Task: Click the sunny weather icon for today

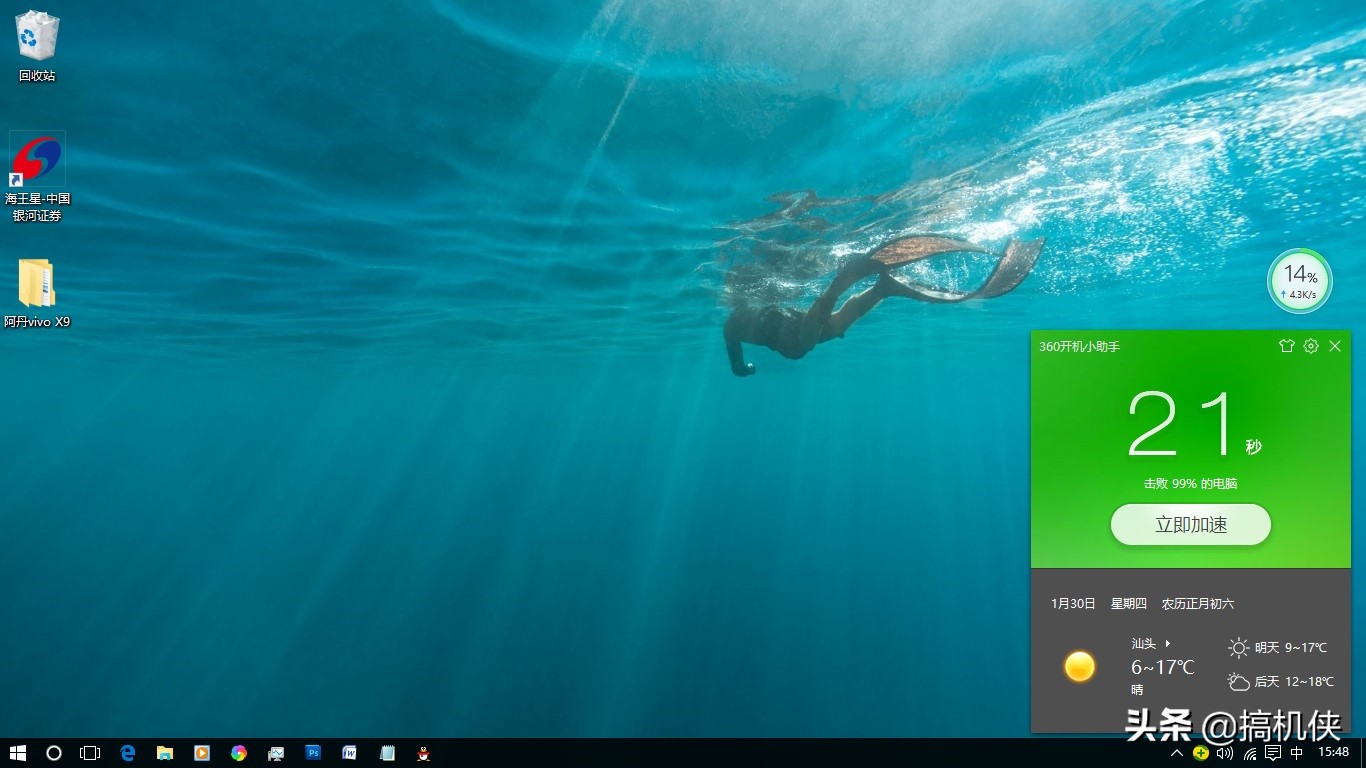Action: click(x=1079, y=666)
